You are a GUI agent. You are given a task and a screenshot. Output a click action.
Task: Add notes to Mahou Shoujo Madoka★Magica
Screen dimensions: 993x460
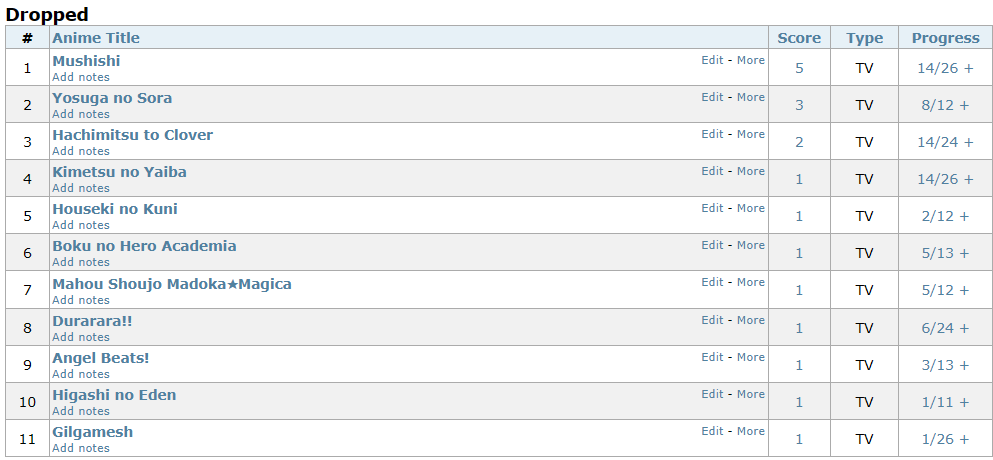tap(80, 300)
